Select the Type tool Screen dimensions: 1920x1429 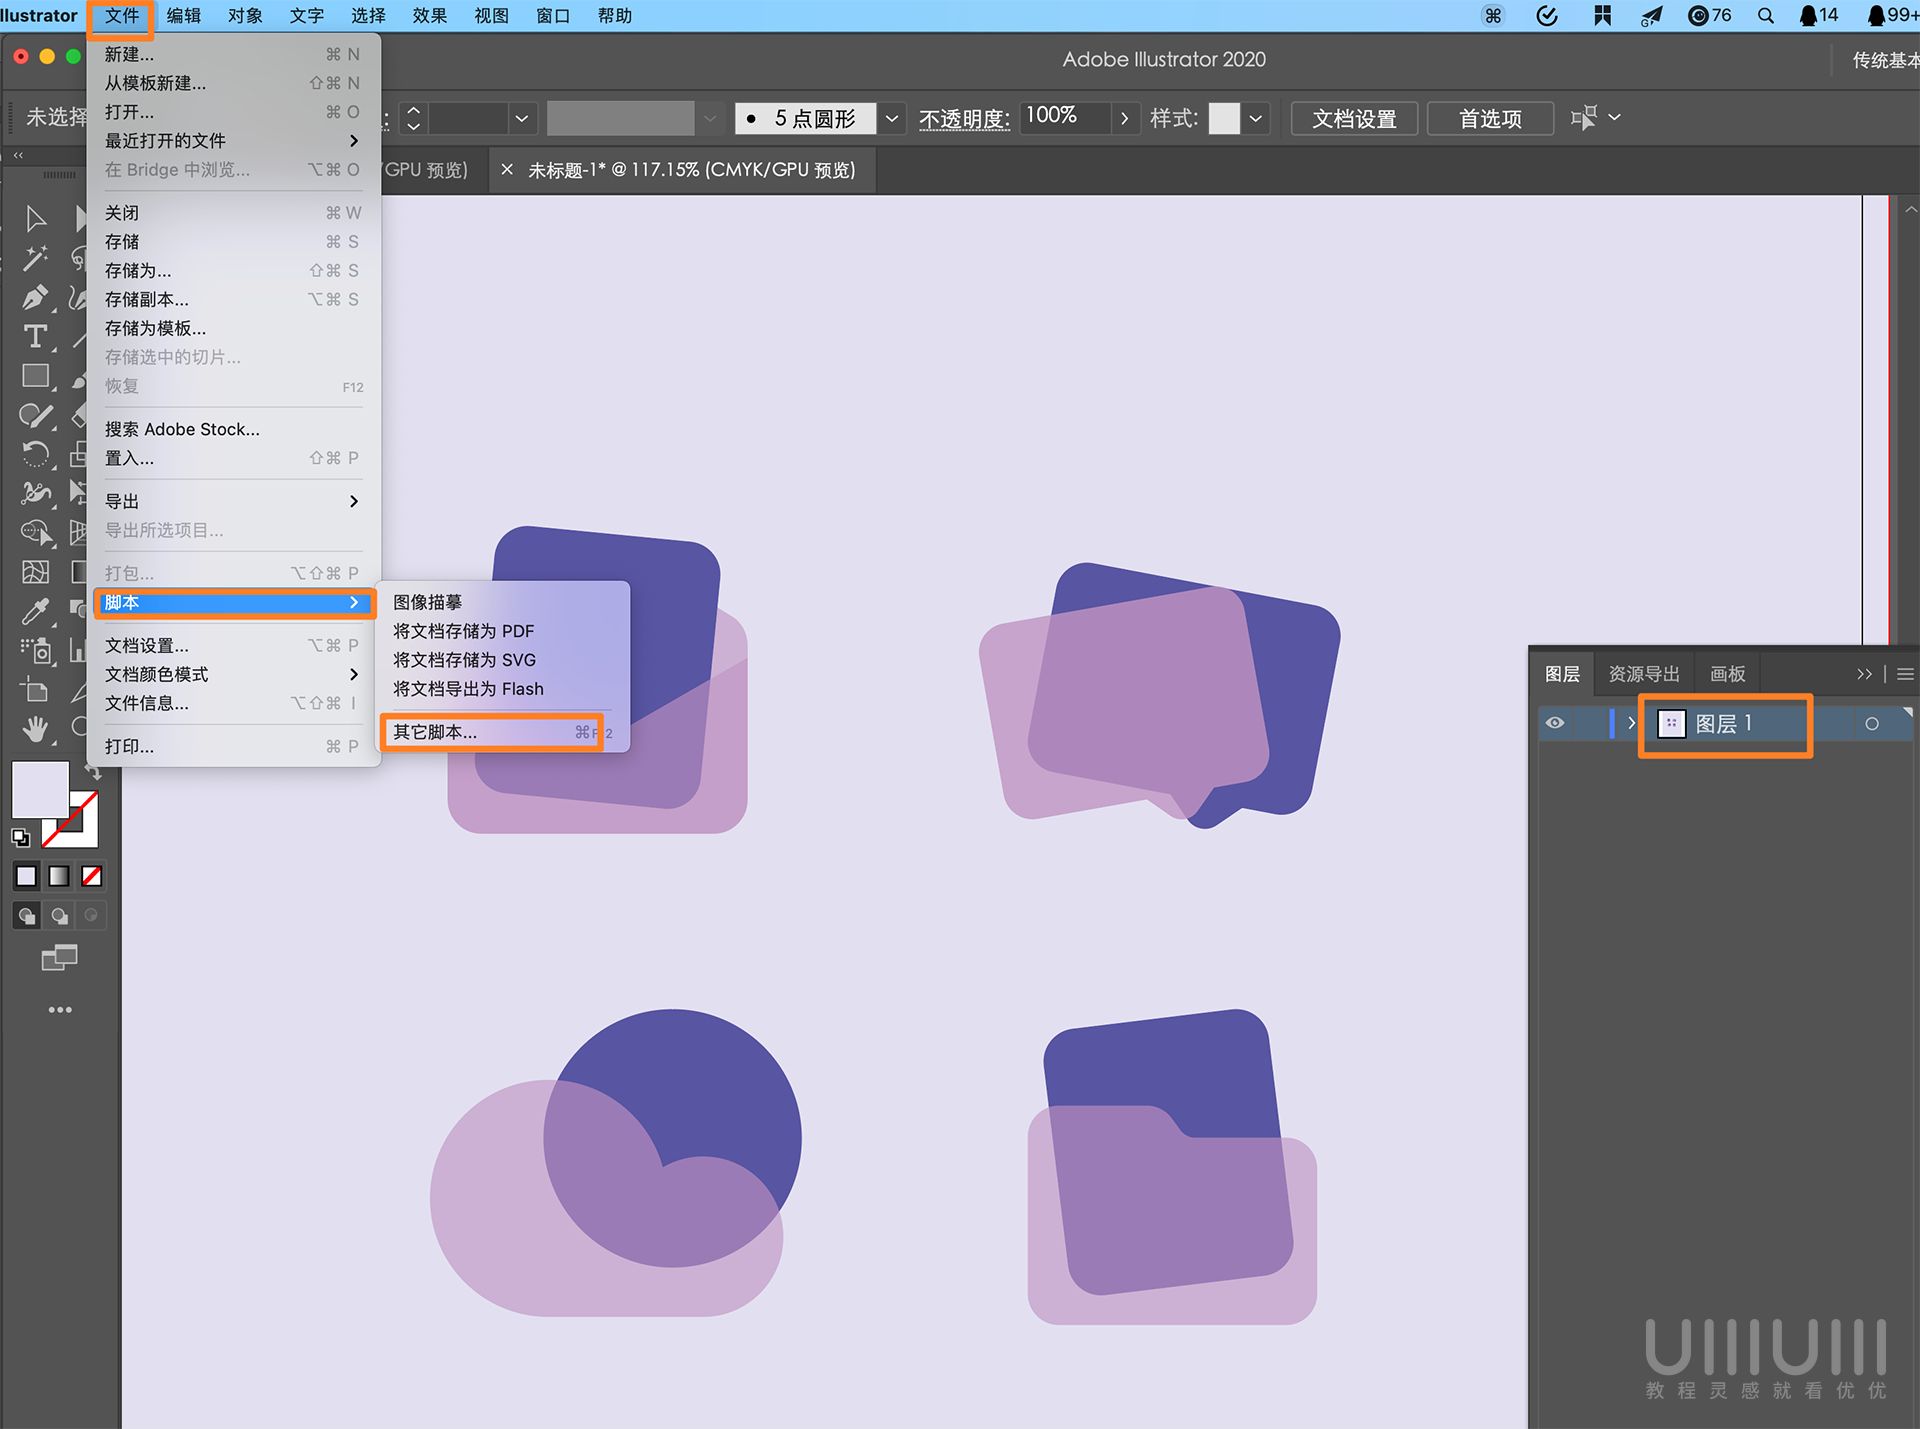(x=36, y=337)
